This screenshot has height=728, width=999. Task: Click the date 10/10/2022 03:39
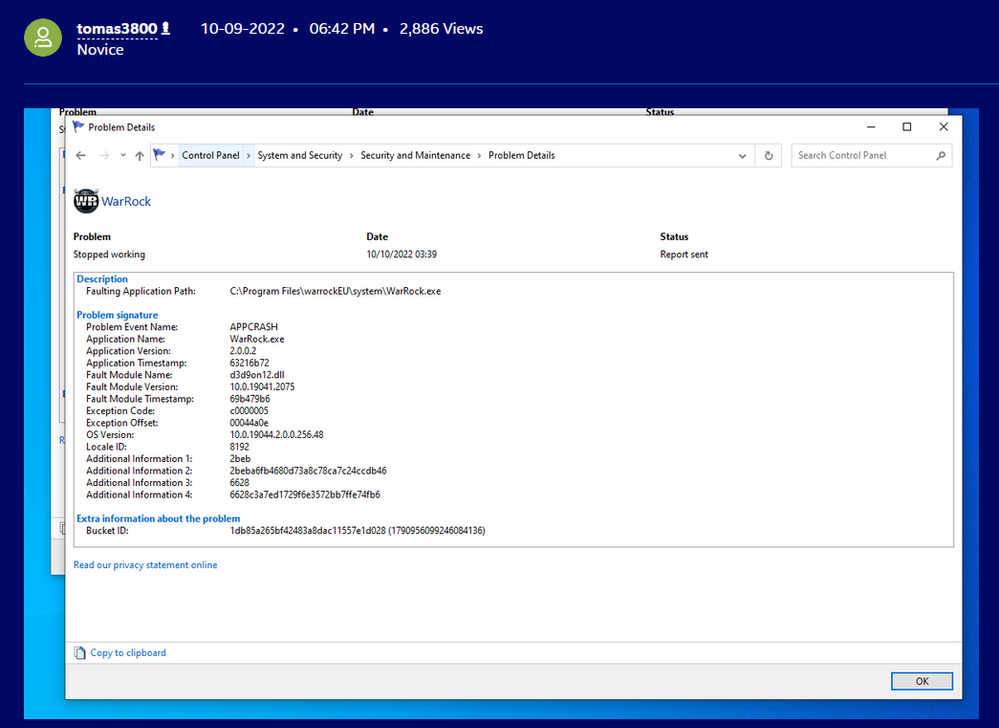[401, 254]
